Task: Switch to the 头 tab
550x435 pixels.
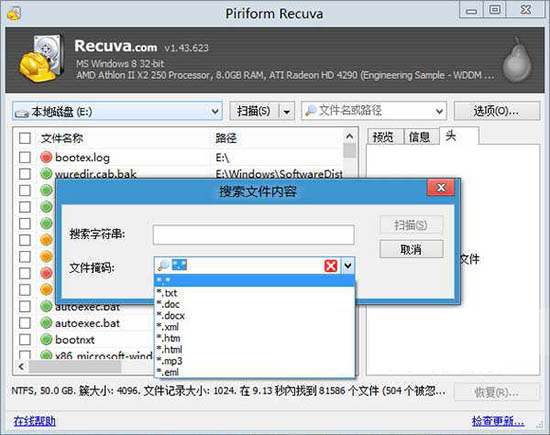Action: [x=458, y=135]
